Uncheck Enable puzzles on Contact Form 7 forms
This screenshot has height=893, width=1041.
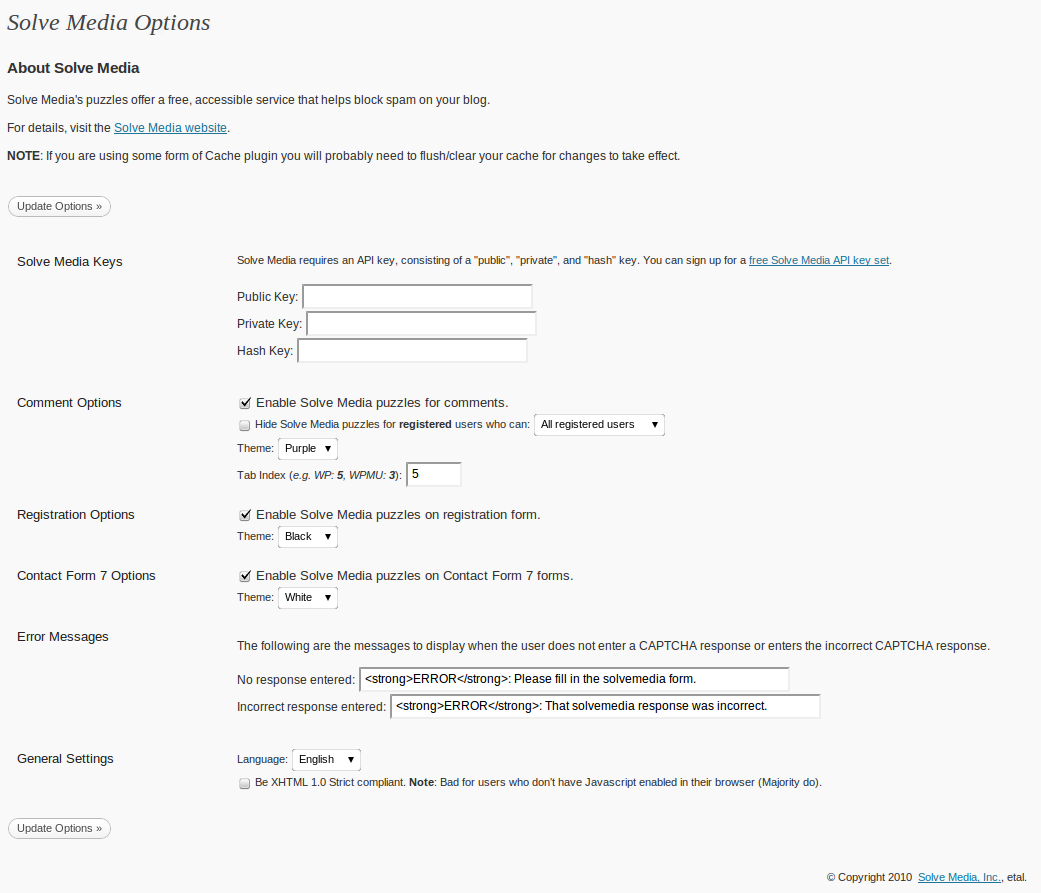tap(245, 576)
